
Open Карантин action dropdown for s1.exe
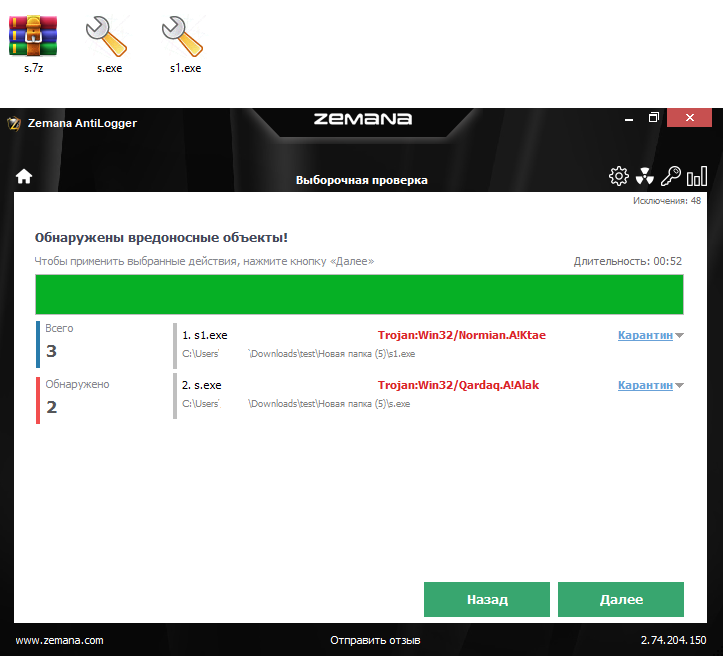coord(645,335)
